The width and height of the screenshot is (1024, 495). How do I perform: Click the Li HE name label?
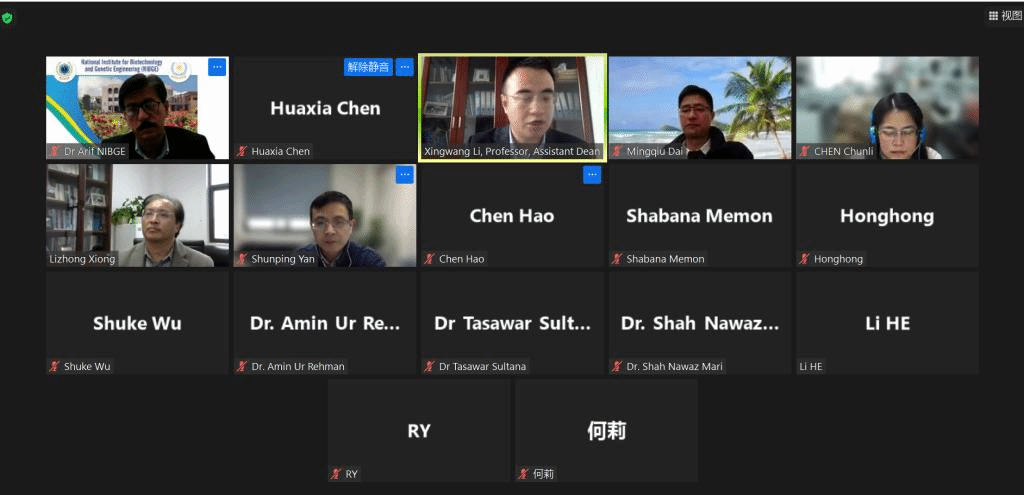point(811,366)
